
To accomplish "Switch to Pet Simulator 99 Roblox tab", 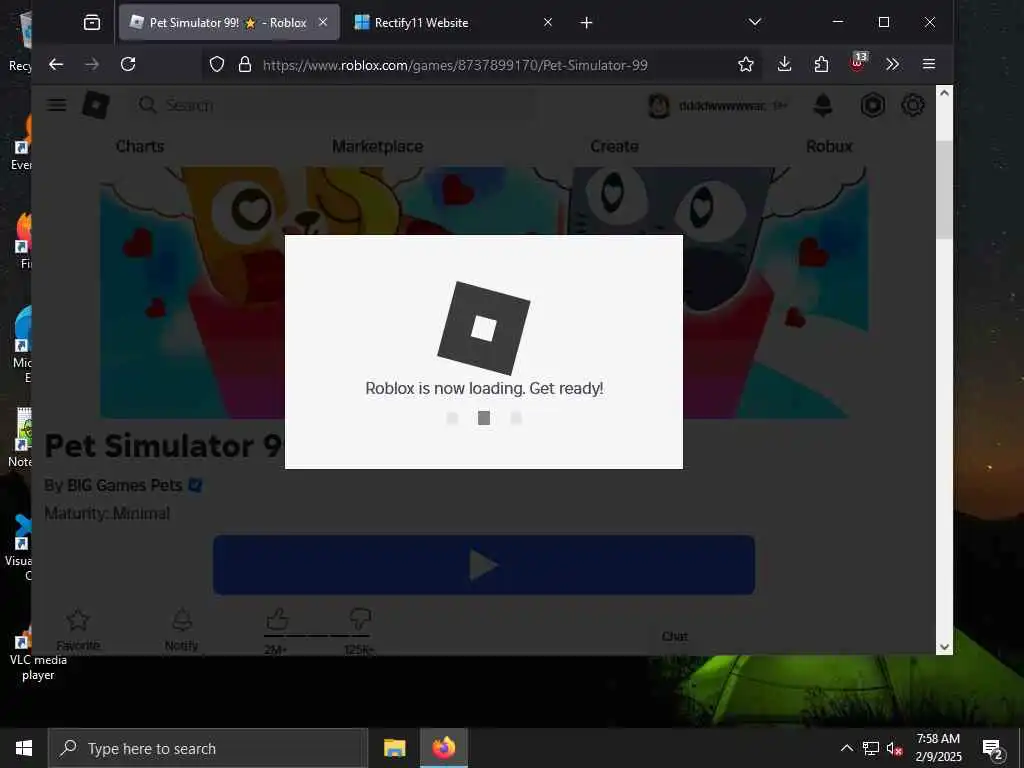I will tap(229, 23).
